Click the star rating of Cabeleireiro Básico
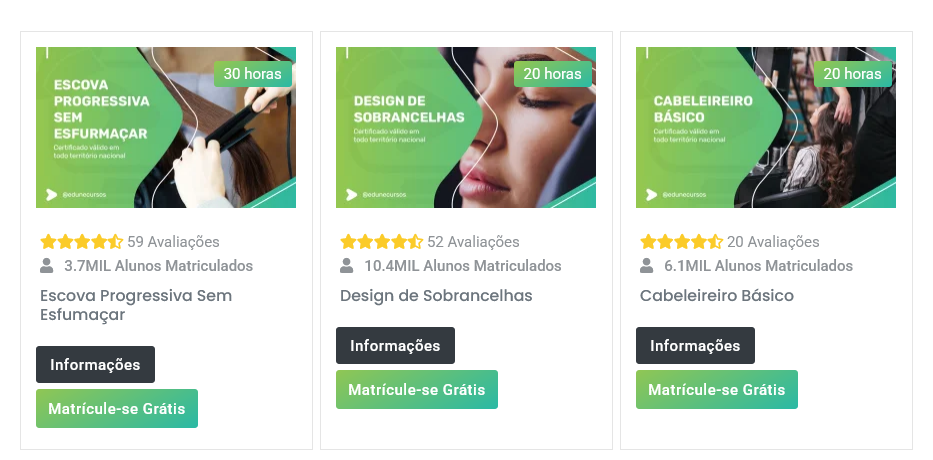The image size is (933, 460). 681,242
